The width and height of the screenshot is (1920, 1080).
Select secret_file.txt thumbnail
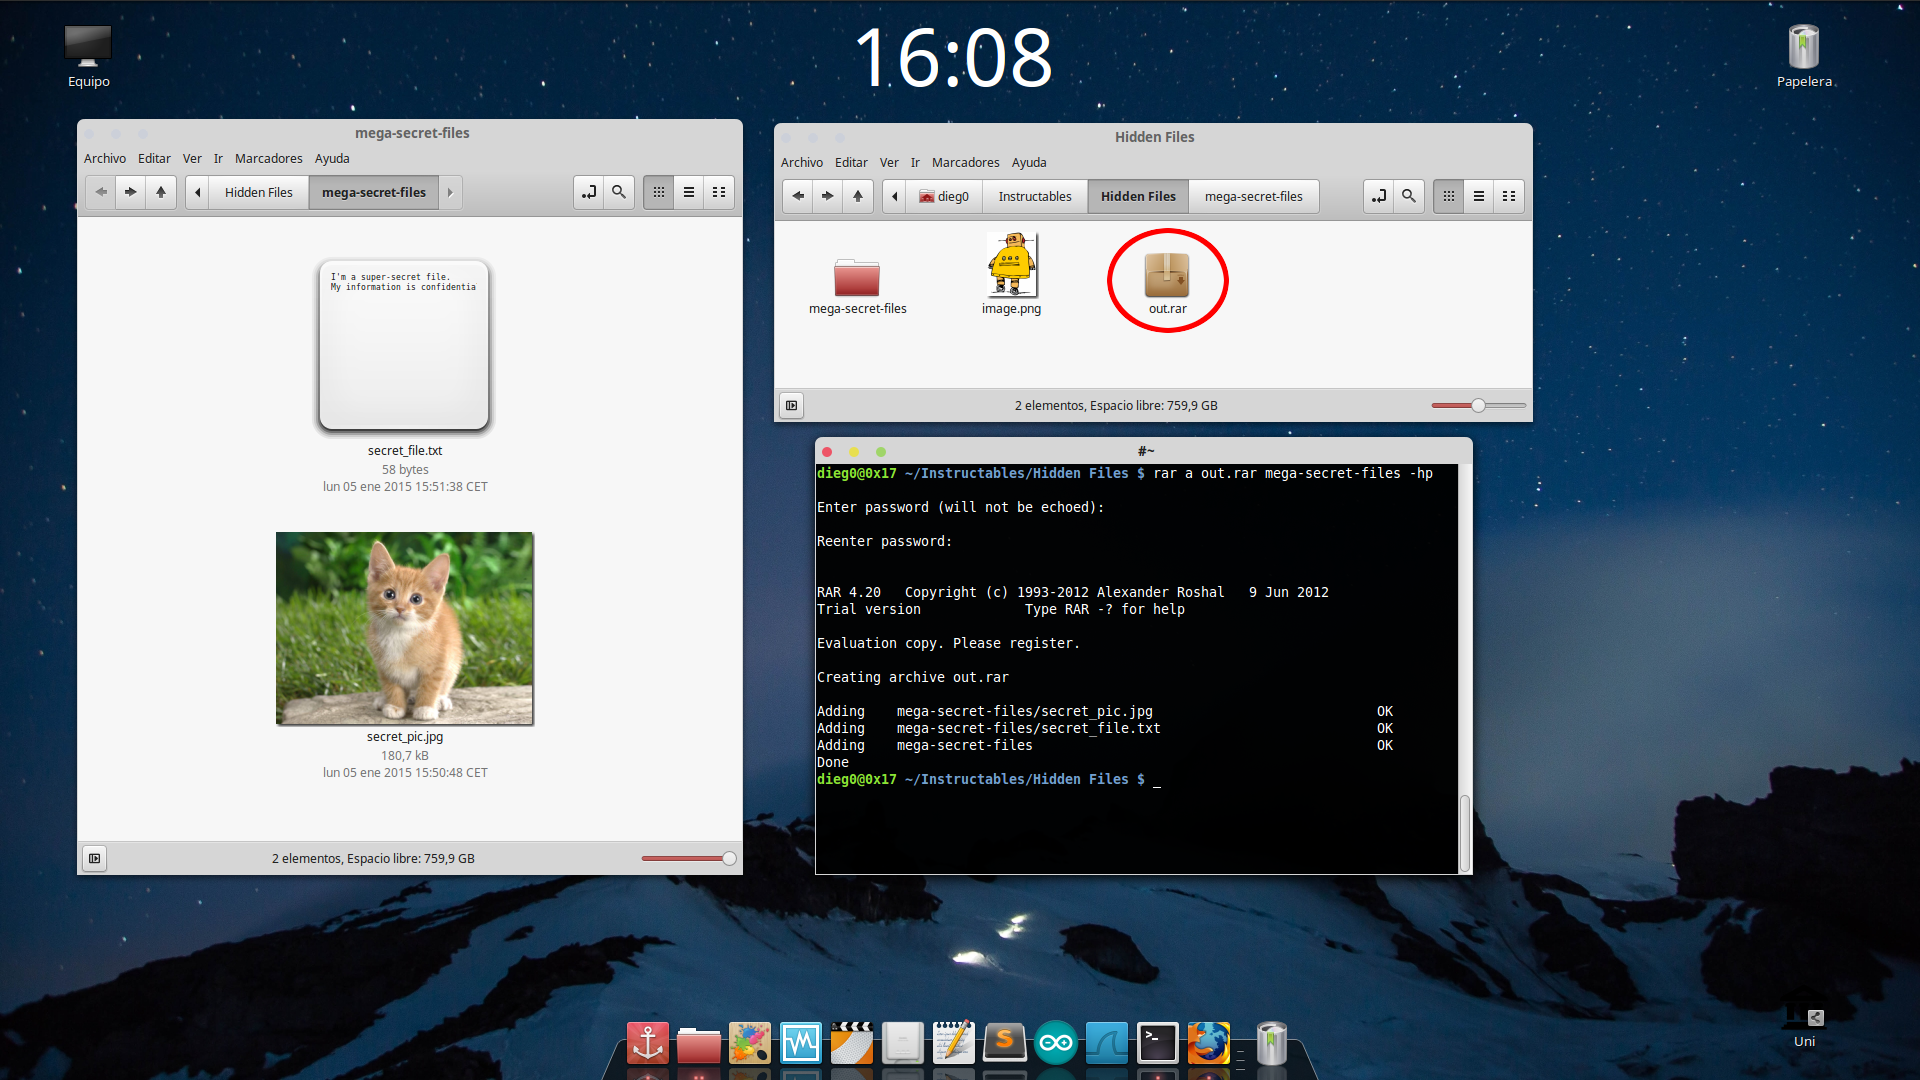[x=404, y=345]
